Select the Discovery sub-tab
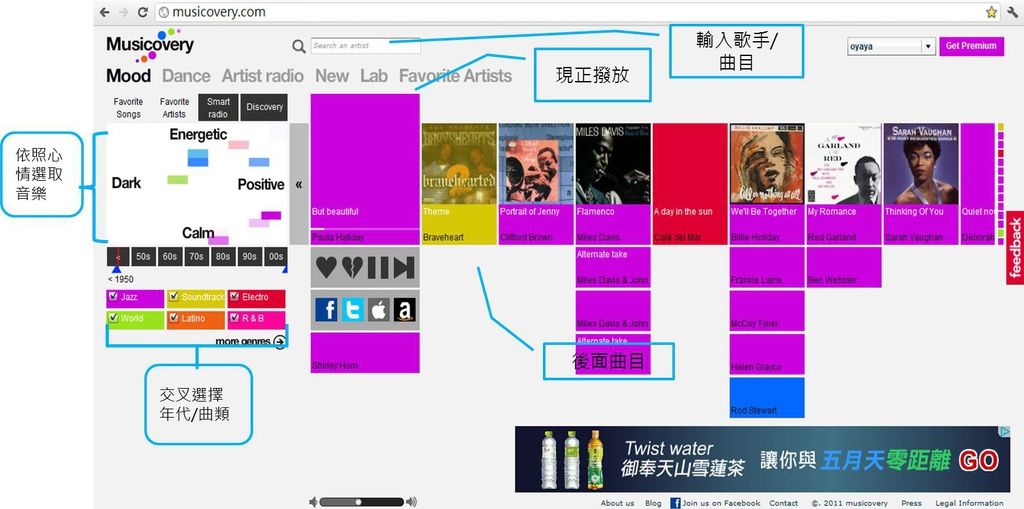The width and height of the screenshot is (1024, 509). (x=264, y=108)
